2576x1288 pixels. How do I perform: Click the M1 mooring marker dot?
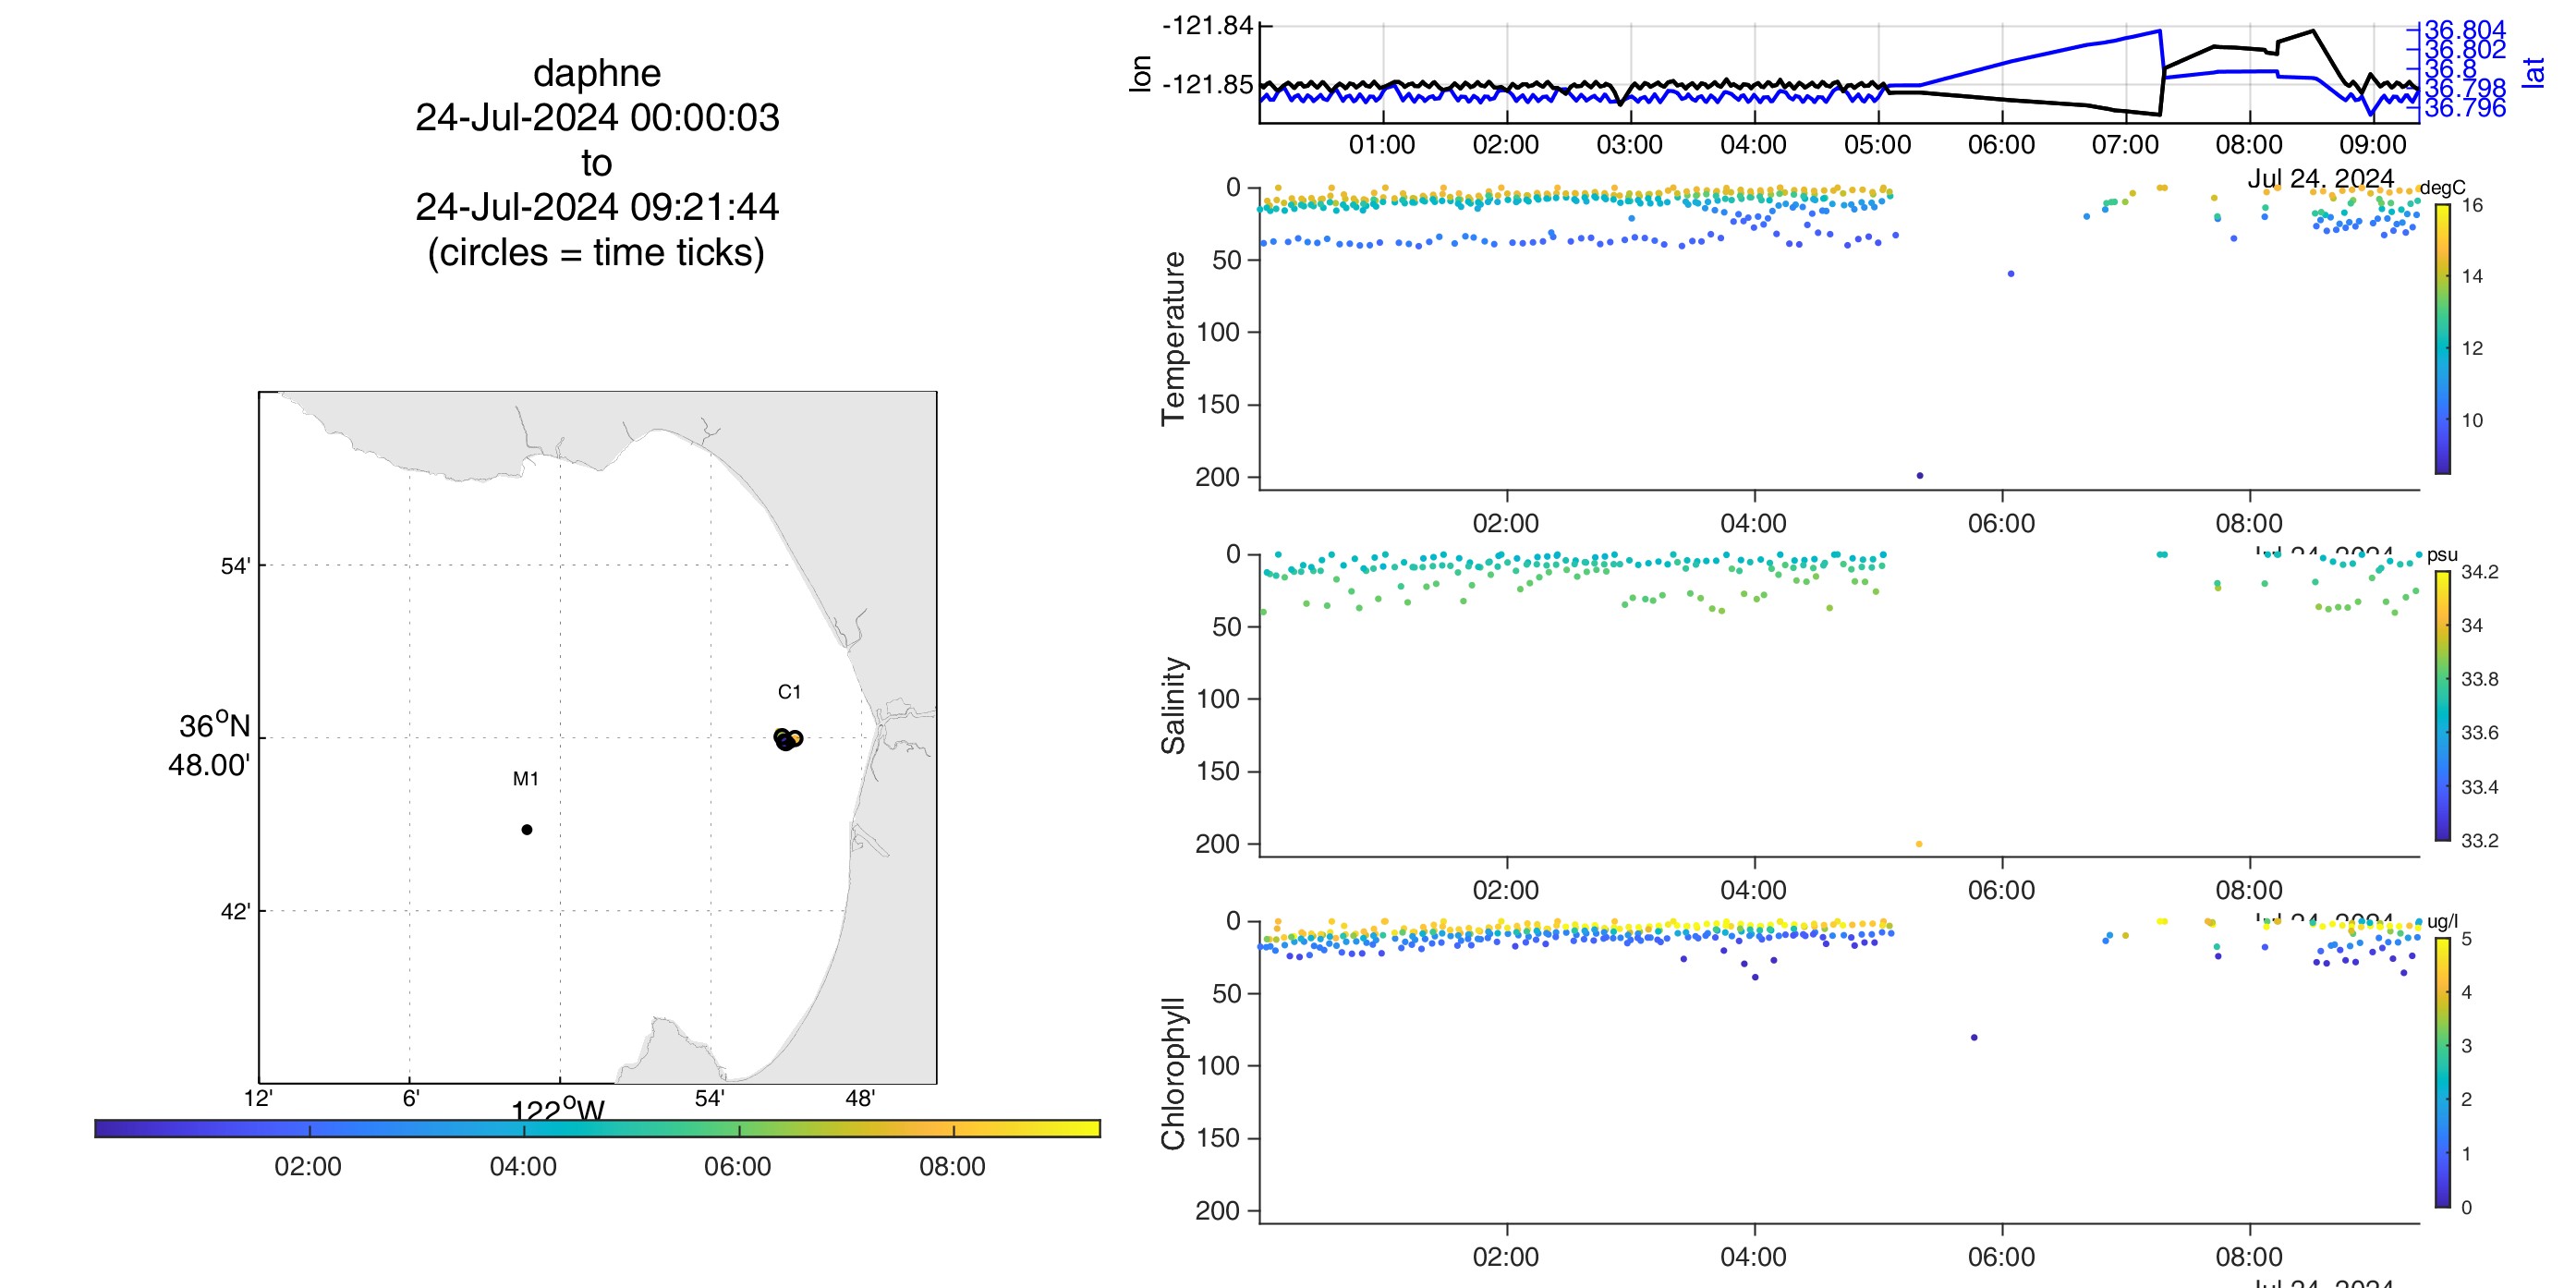[527, 829]
